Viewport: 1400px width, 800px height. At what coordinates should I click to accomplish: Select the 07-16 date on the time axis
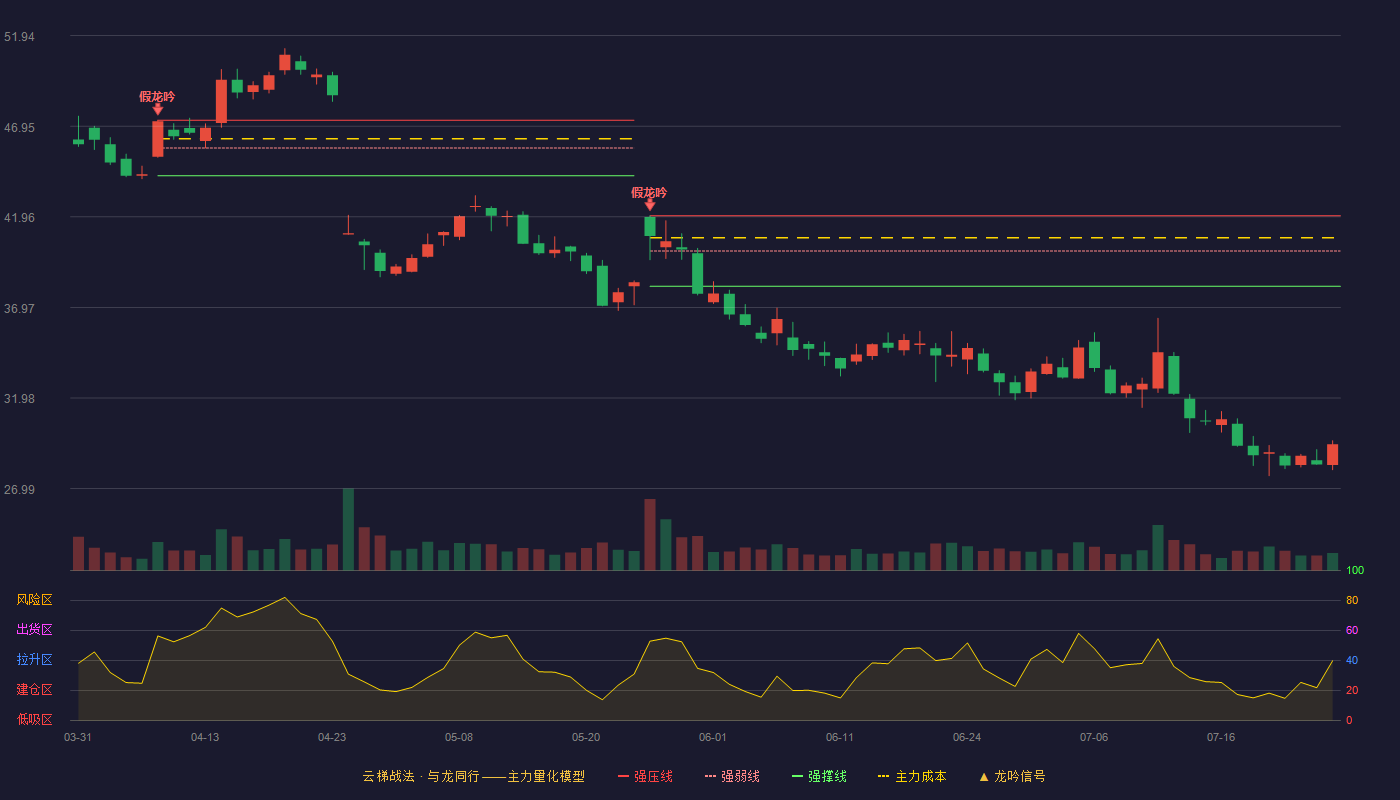tap(1221, 737)
